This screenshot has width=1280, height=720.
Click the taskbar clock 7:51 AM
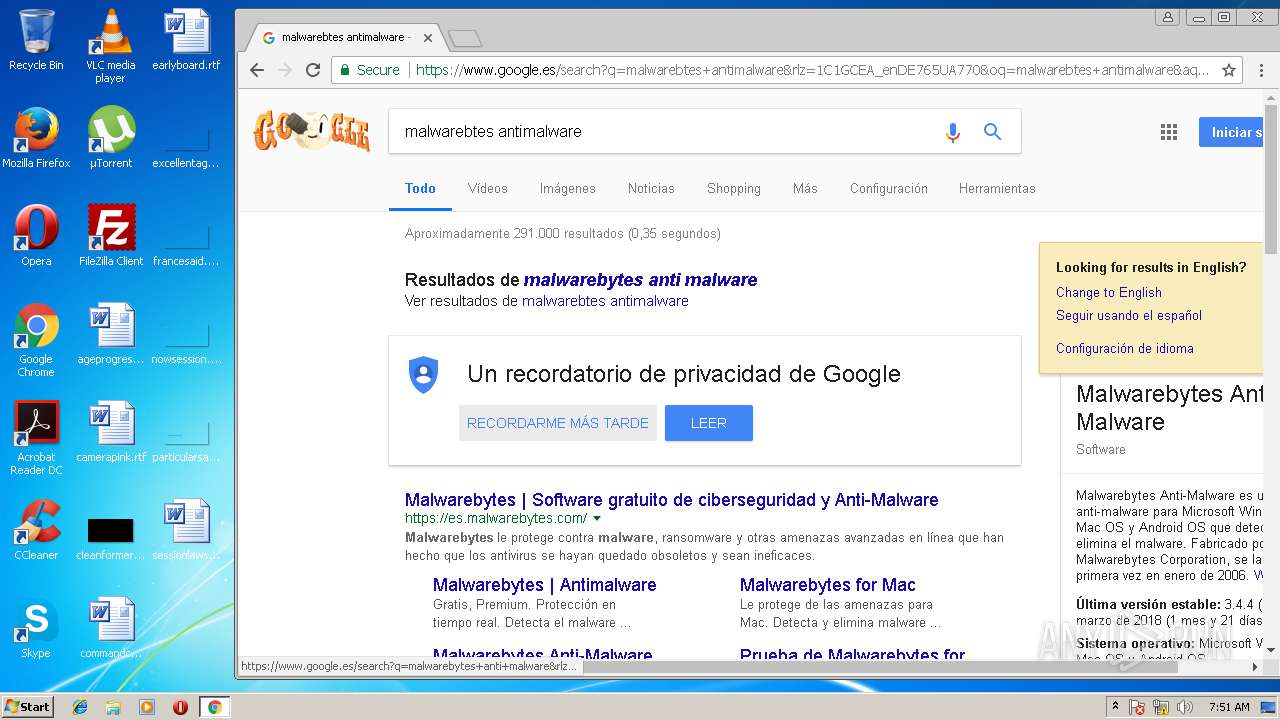click(x=1229, y=707)
